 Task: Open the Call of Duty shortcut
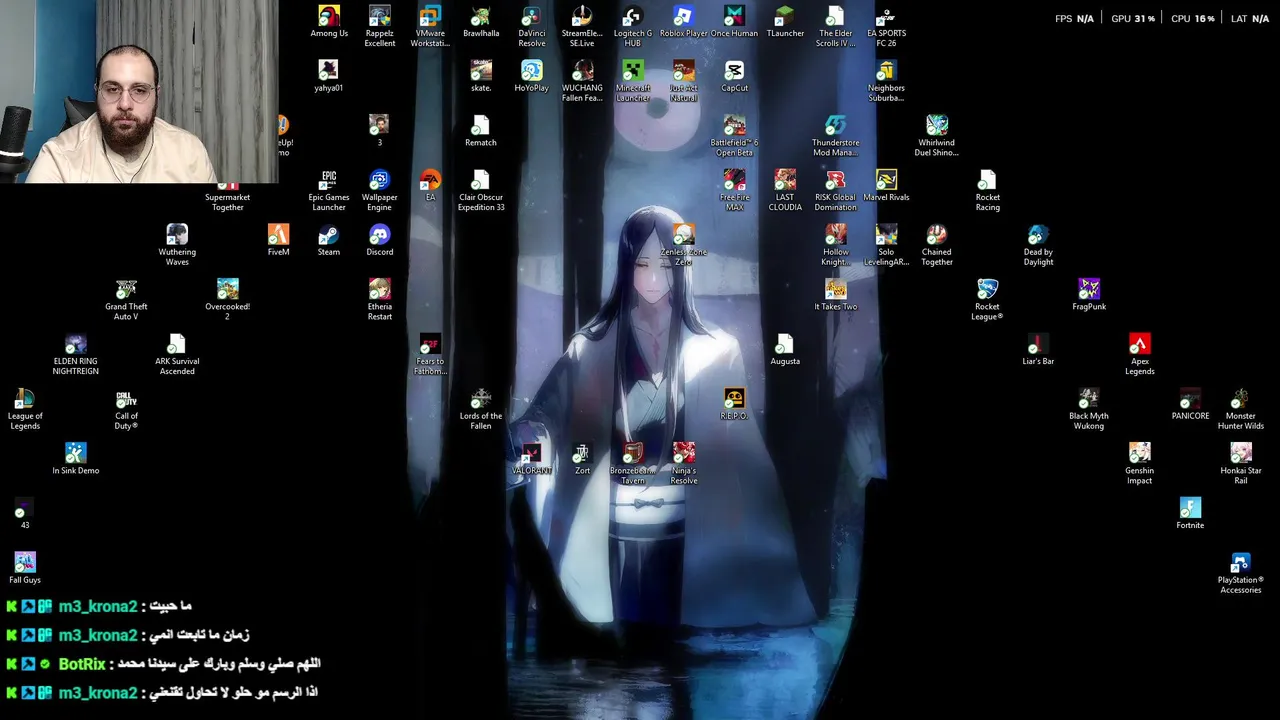point(126,410)
